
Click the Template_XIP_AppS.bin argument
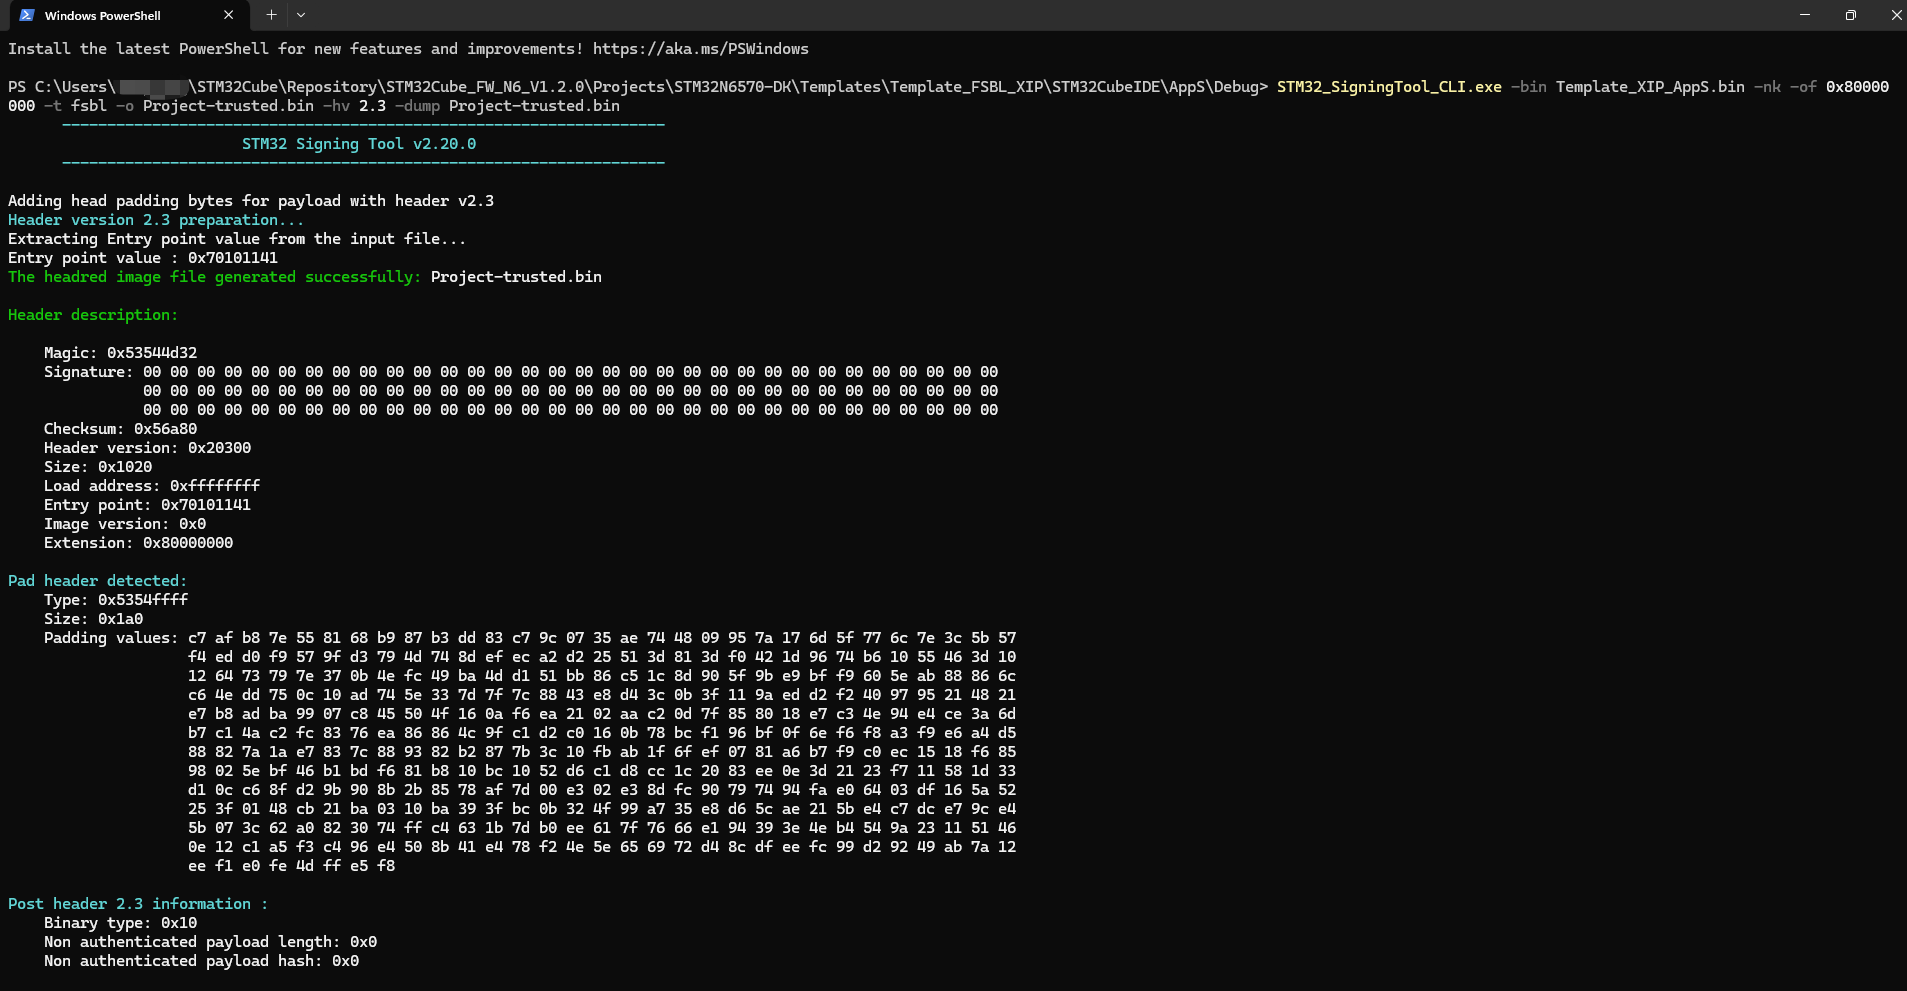pyautogui.click(x=1650, y=87)
